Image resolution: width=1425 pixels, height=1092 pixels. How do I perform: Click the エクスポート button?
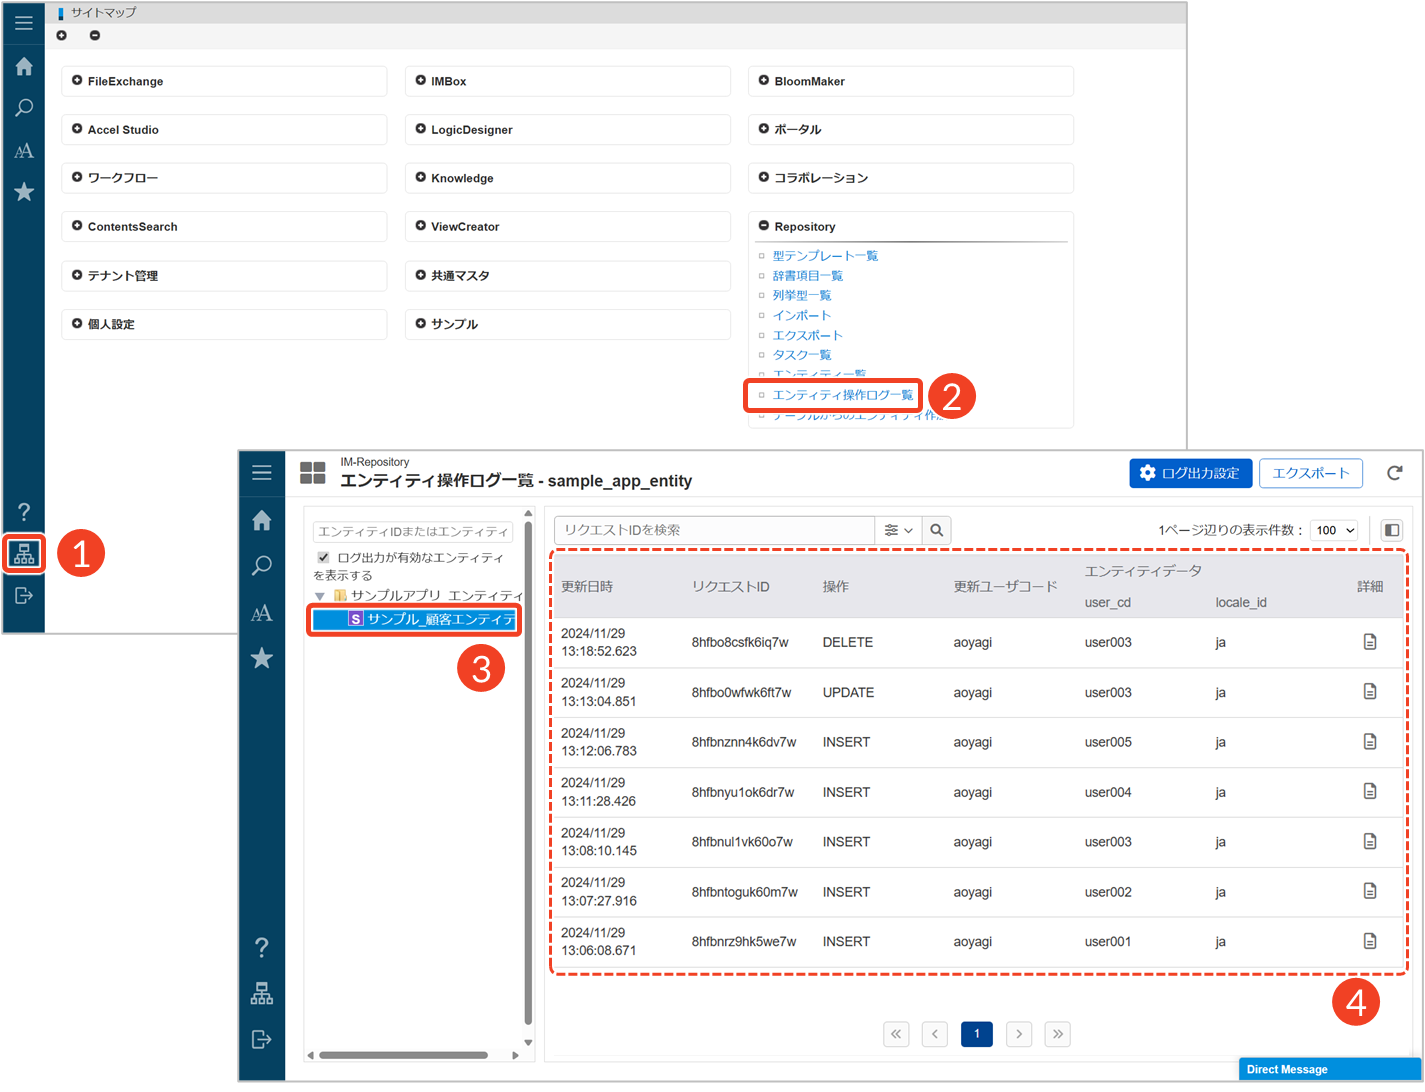point(1310,473)
